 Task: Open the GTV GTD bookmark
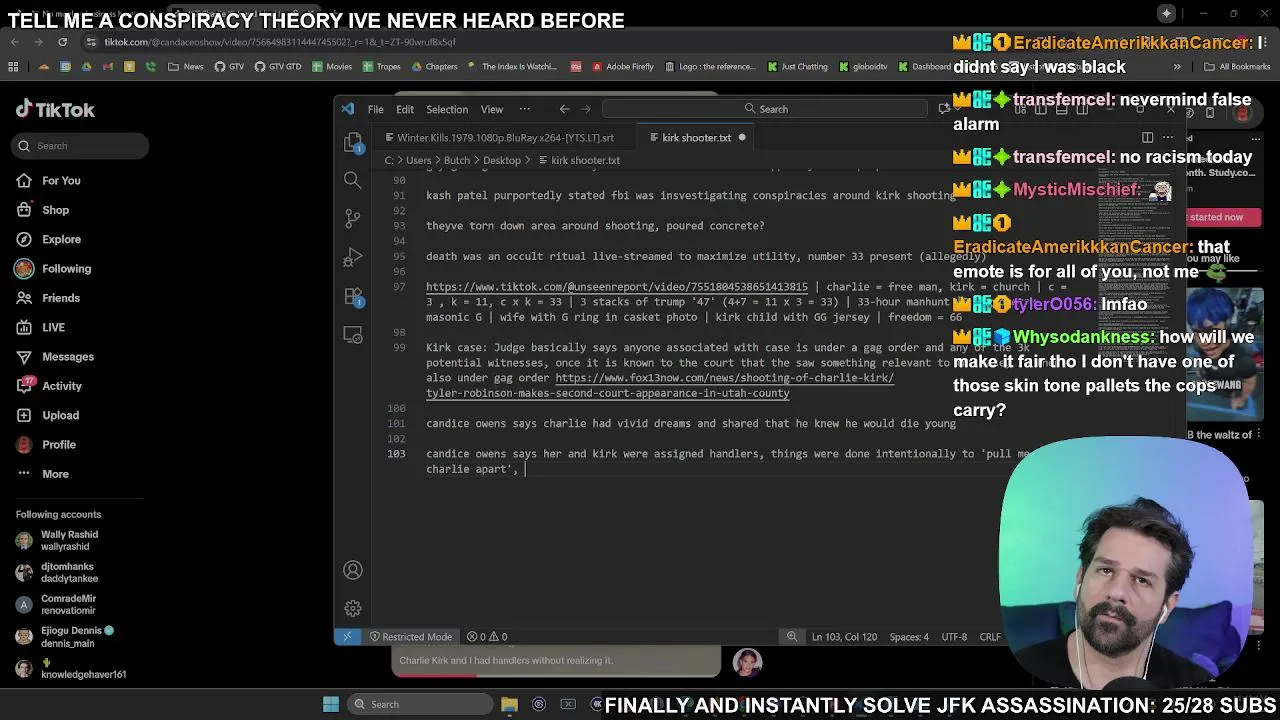[x=278, y=67]
